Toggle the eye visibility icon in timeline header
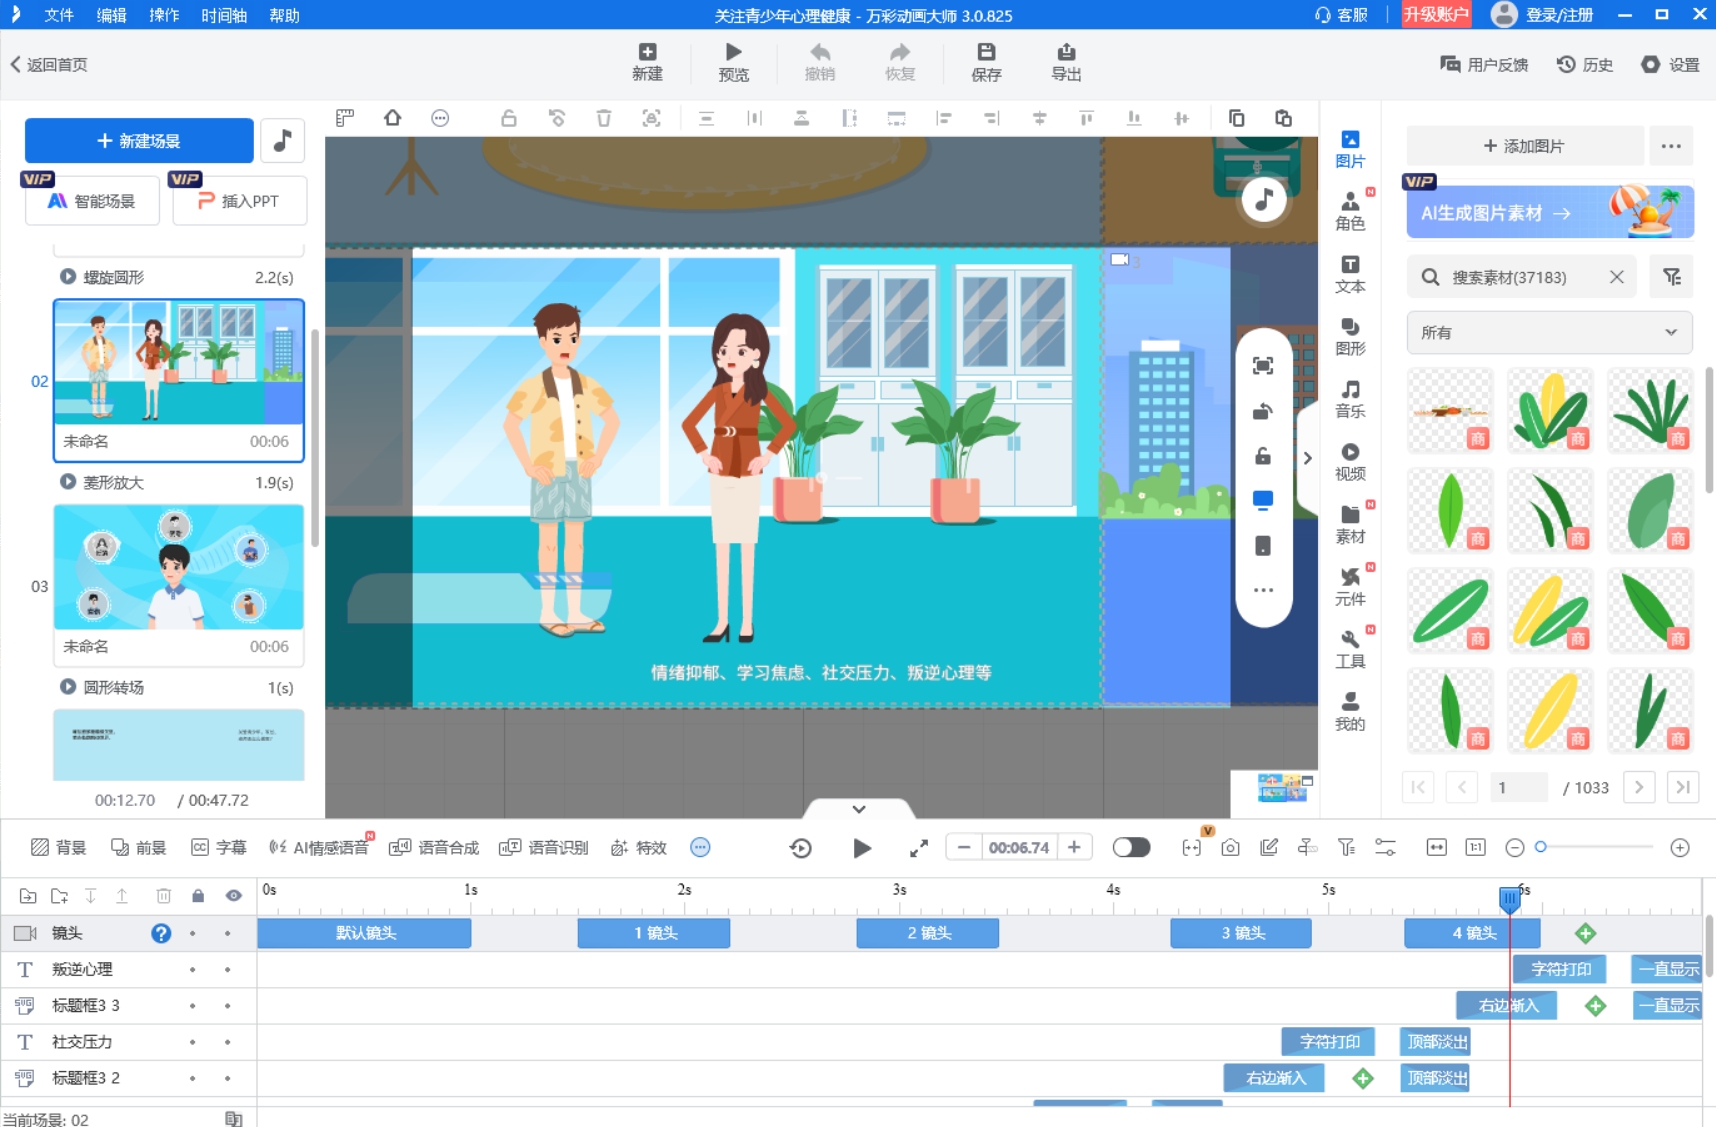 pyautogui.click(x=233, y=896)
